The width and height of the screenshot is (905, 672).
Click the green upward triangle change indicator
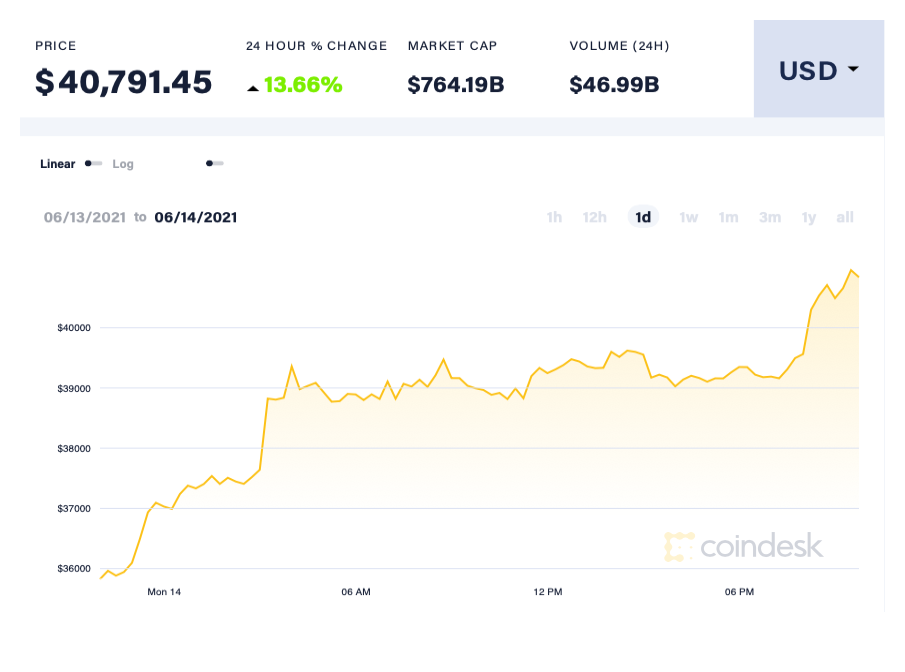(254, 86)
